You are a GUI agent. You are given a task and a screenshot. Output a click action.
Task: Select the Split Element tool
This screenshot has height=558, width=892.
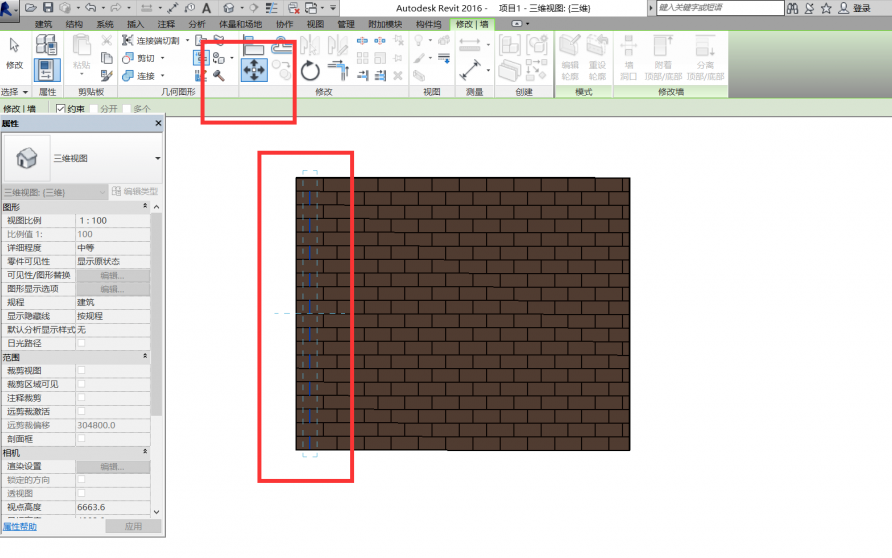coord(362,41)
